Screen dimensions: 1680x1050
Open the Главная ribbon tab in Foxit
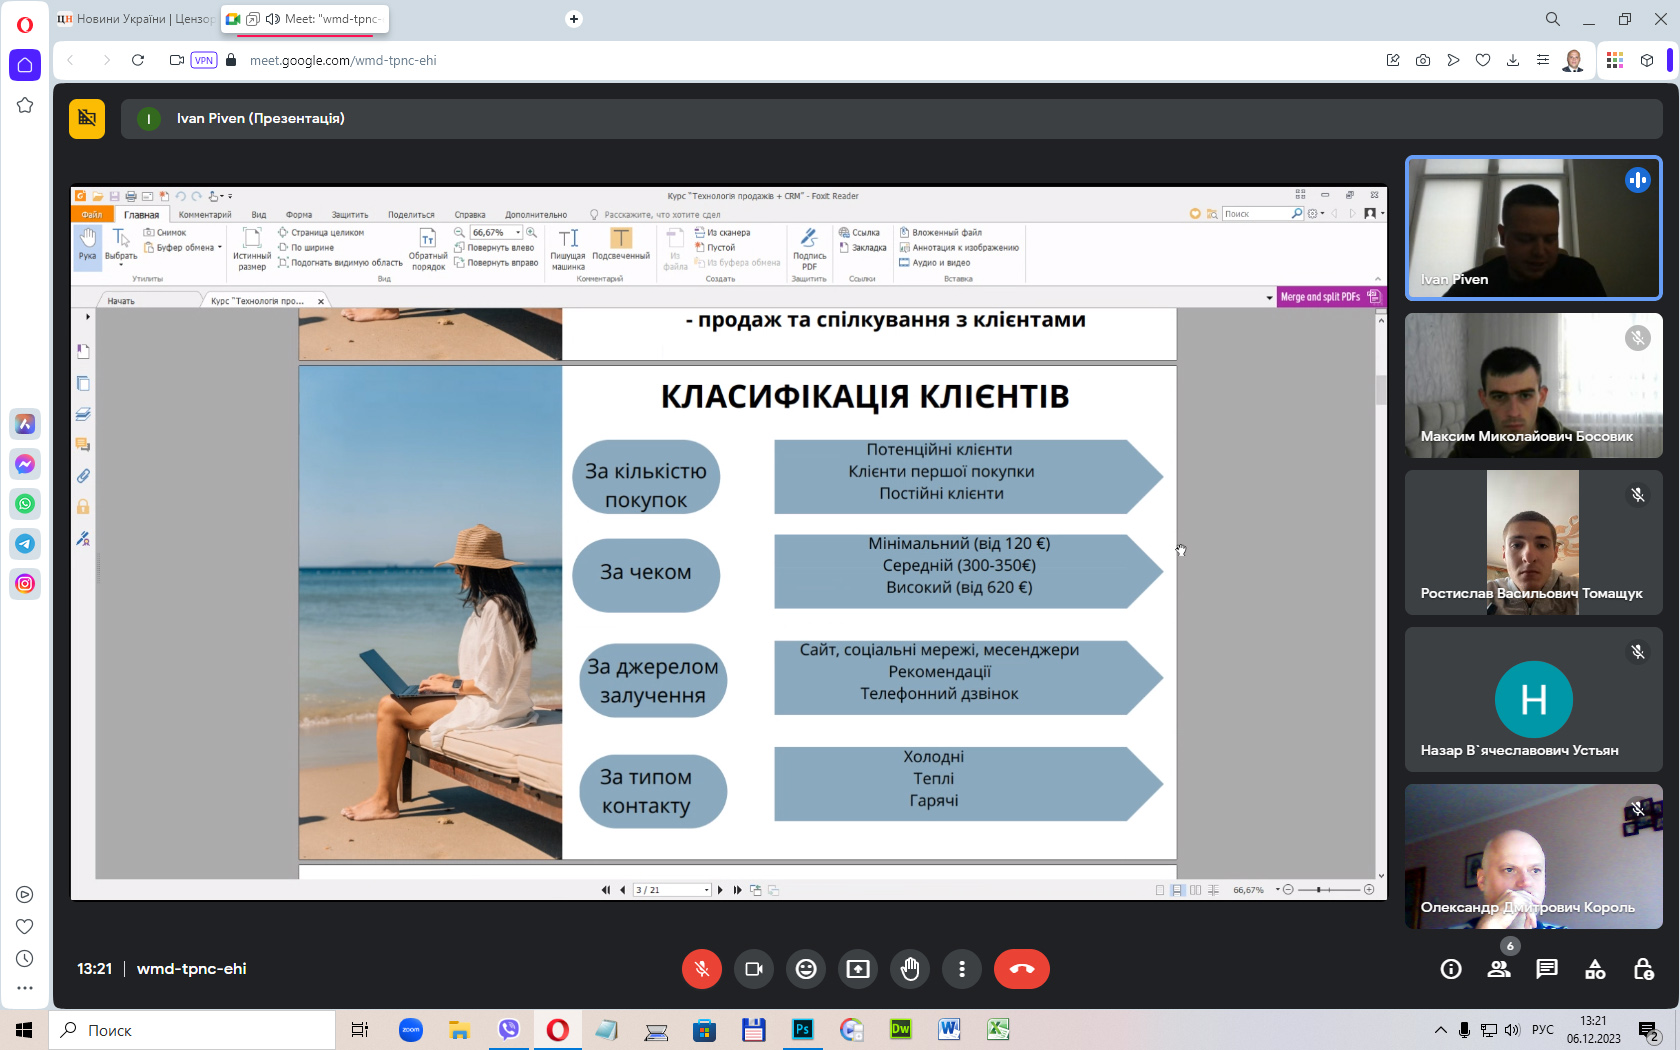(141, 215)
